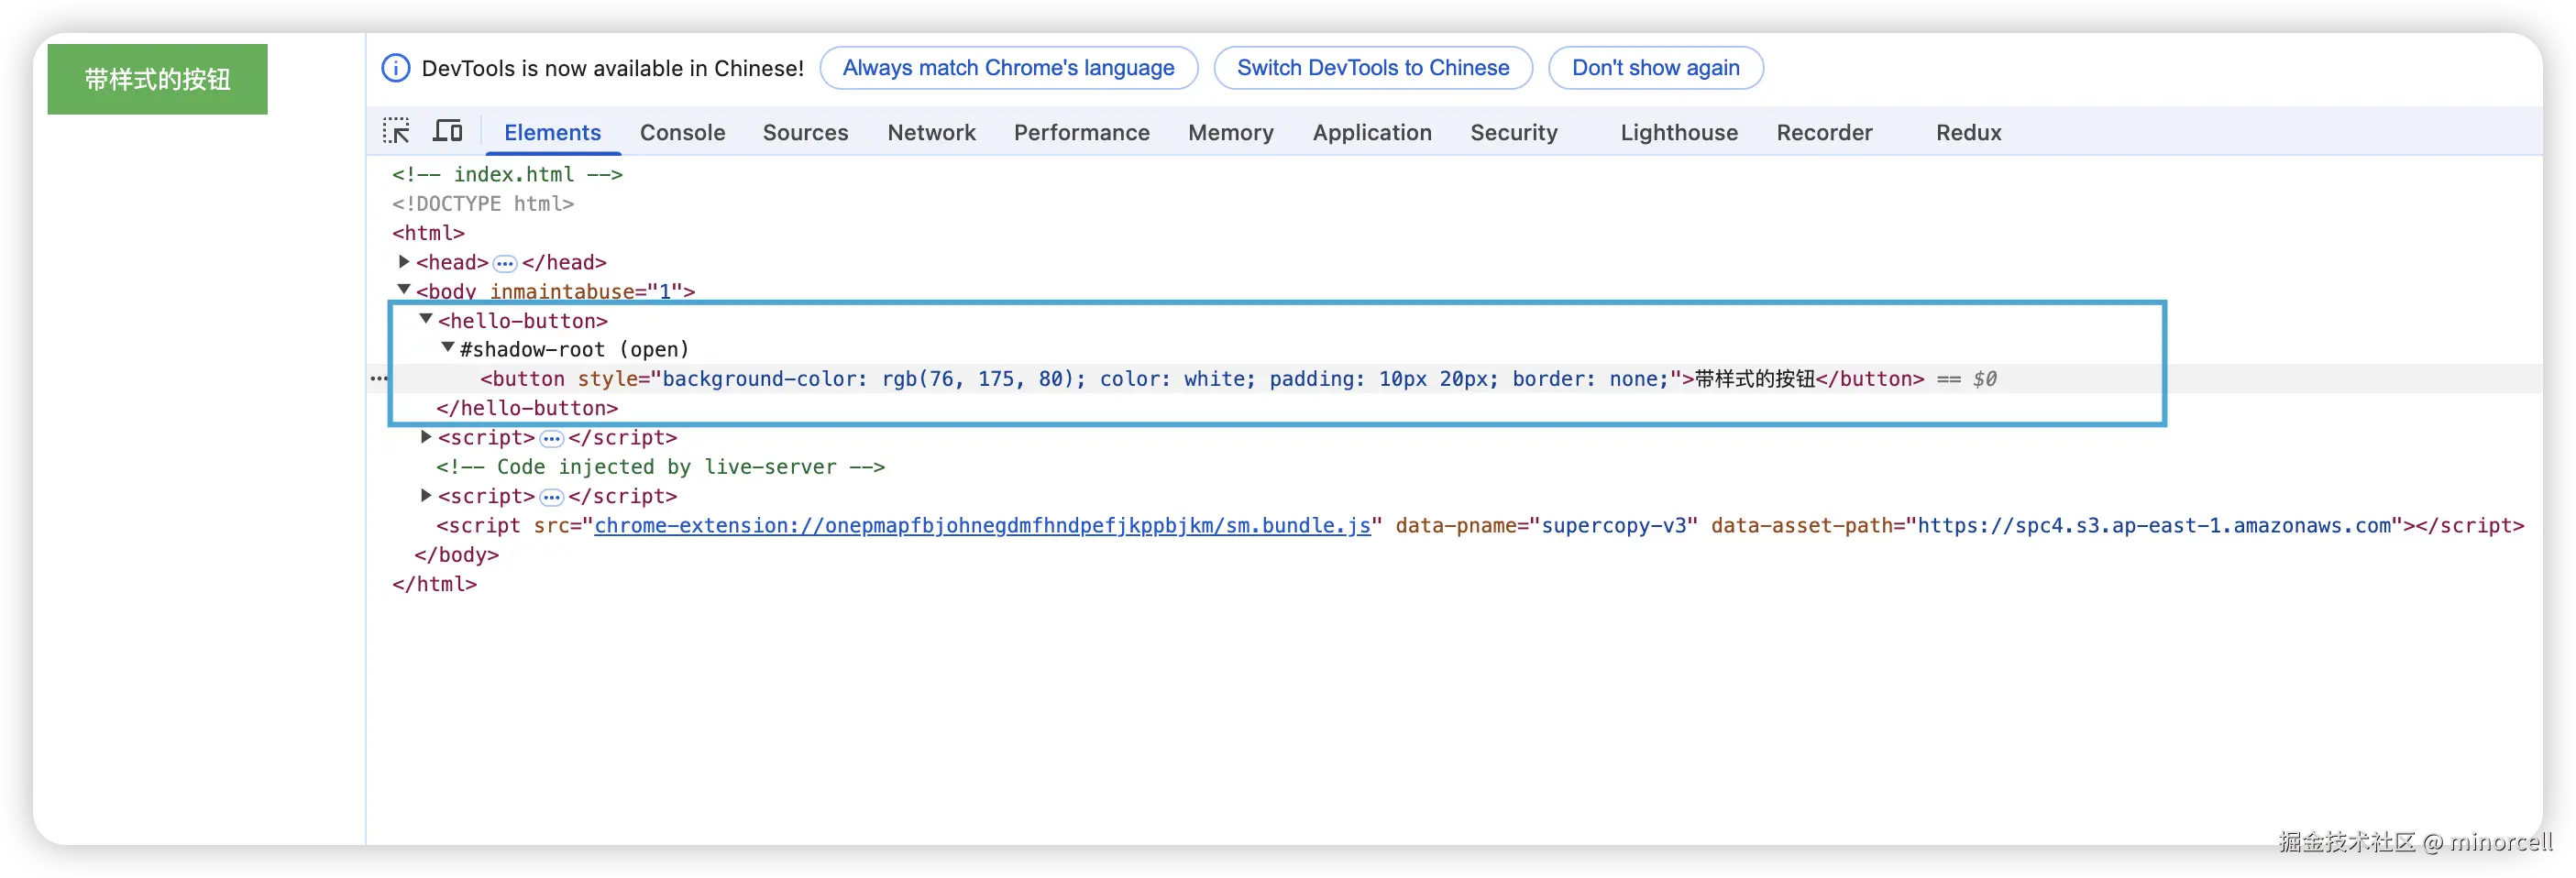
Task: Collapse the body element node
Action: [404, 290]
